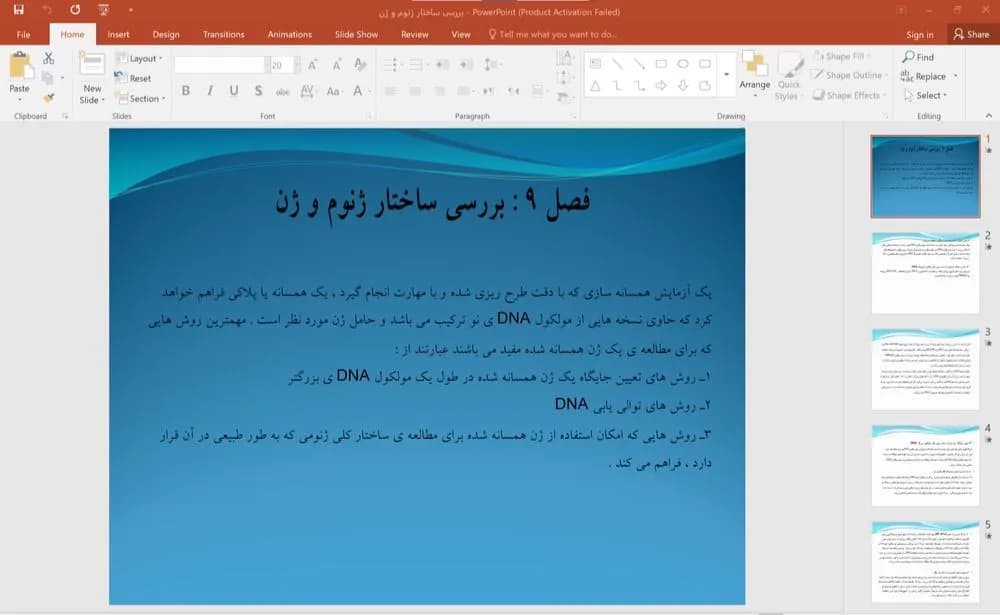Increase list indent level
1000x615 pixels.
pos(467,64)
